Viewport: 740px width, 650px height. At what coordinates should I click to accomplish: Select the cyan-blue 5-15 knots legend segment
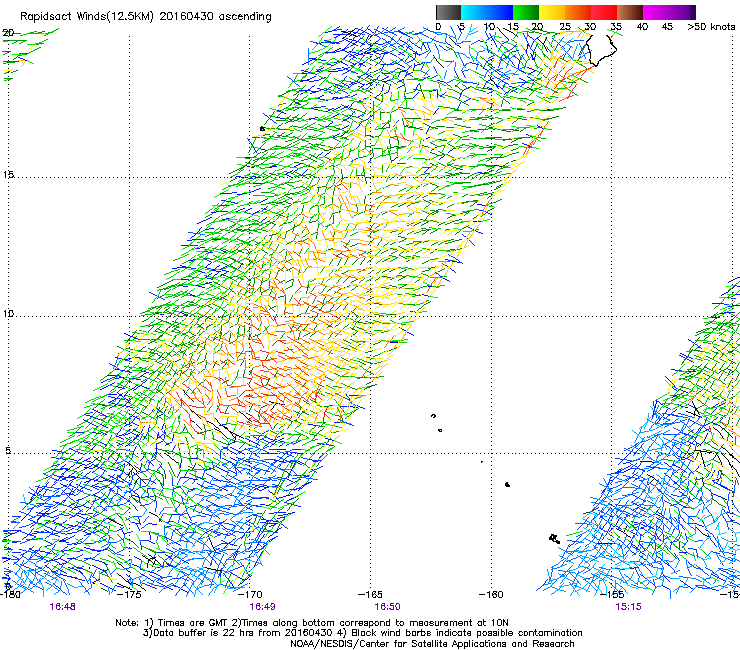tap(487, 12)
